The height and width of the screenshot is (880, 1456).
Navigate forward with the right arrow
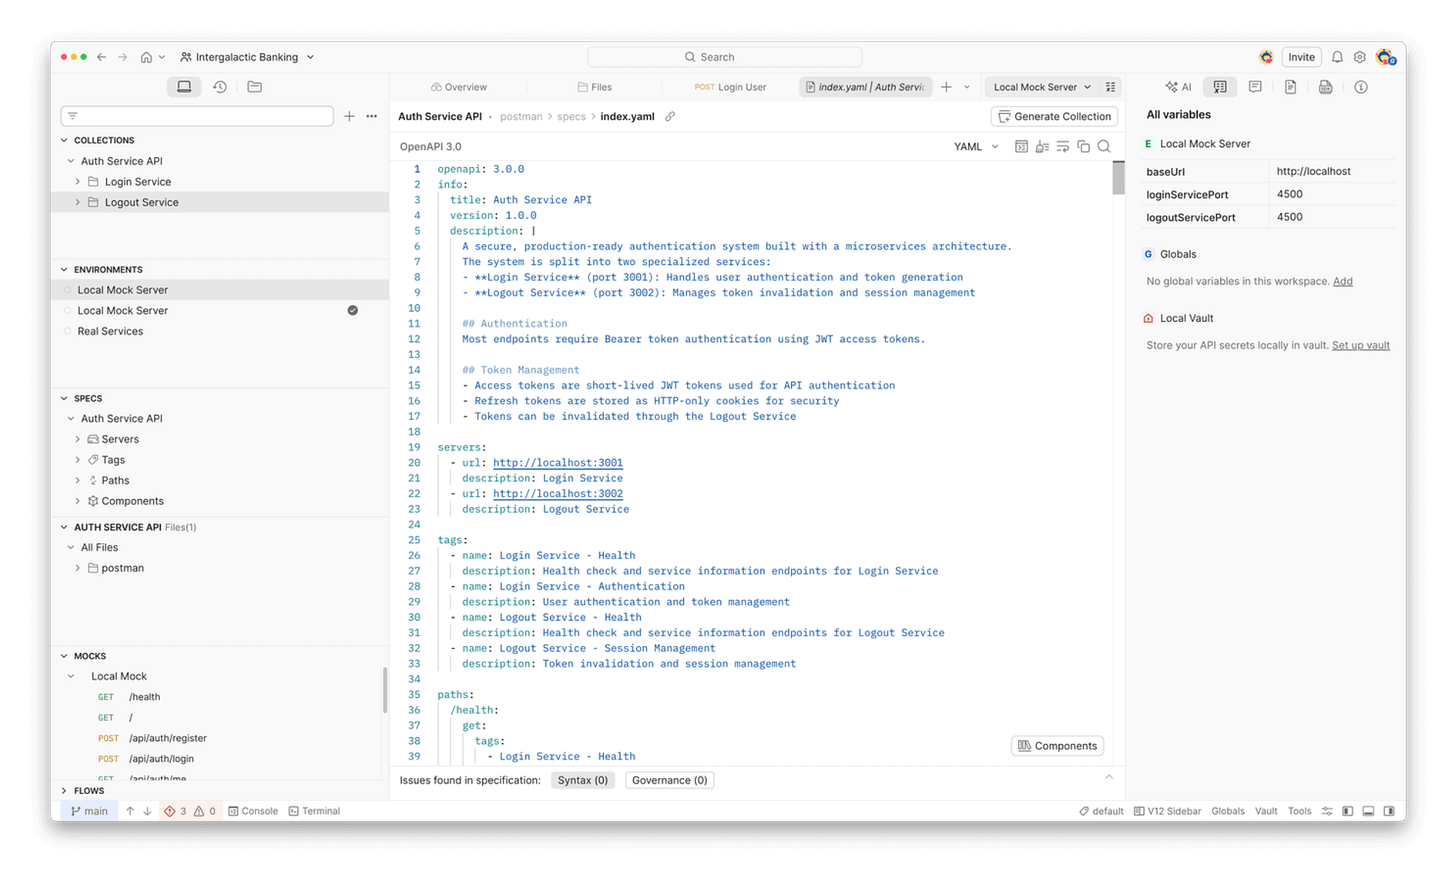[x=123, y=57]
